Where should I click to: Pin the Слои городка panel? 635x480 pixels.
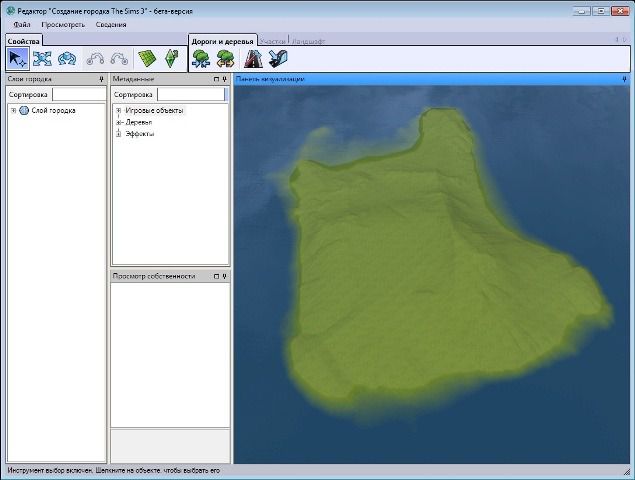[x=102, y=78]
